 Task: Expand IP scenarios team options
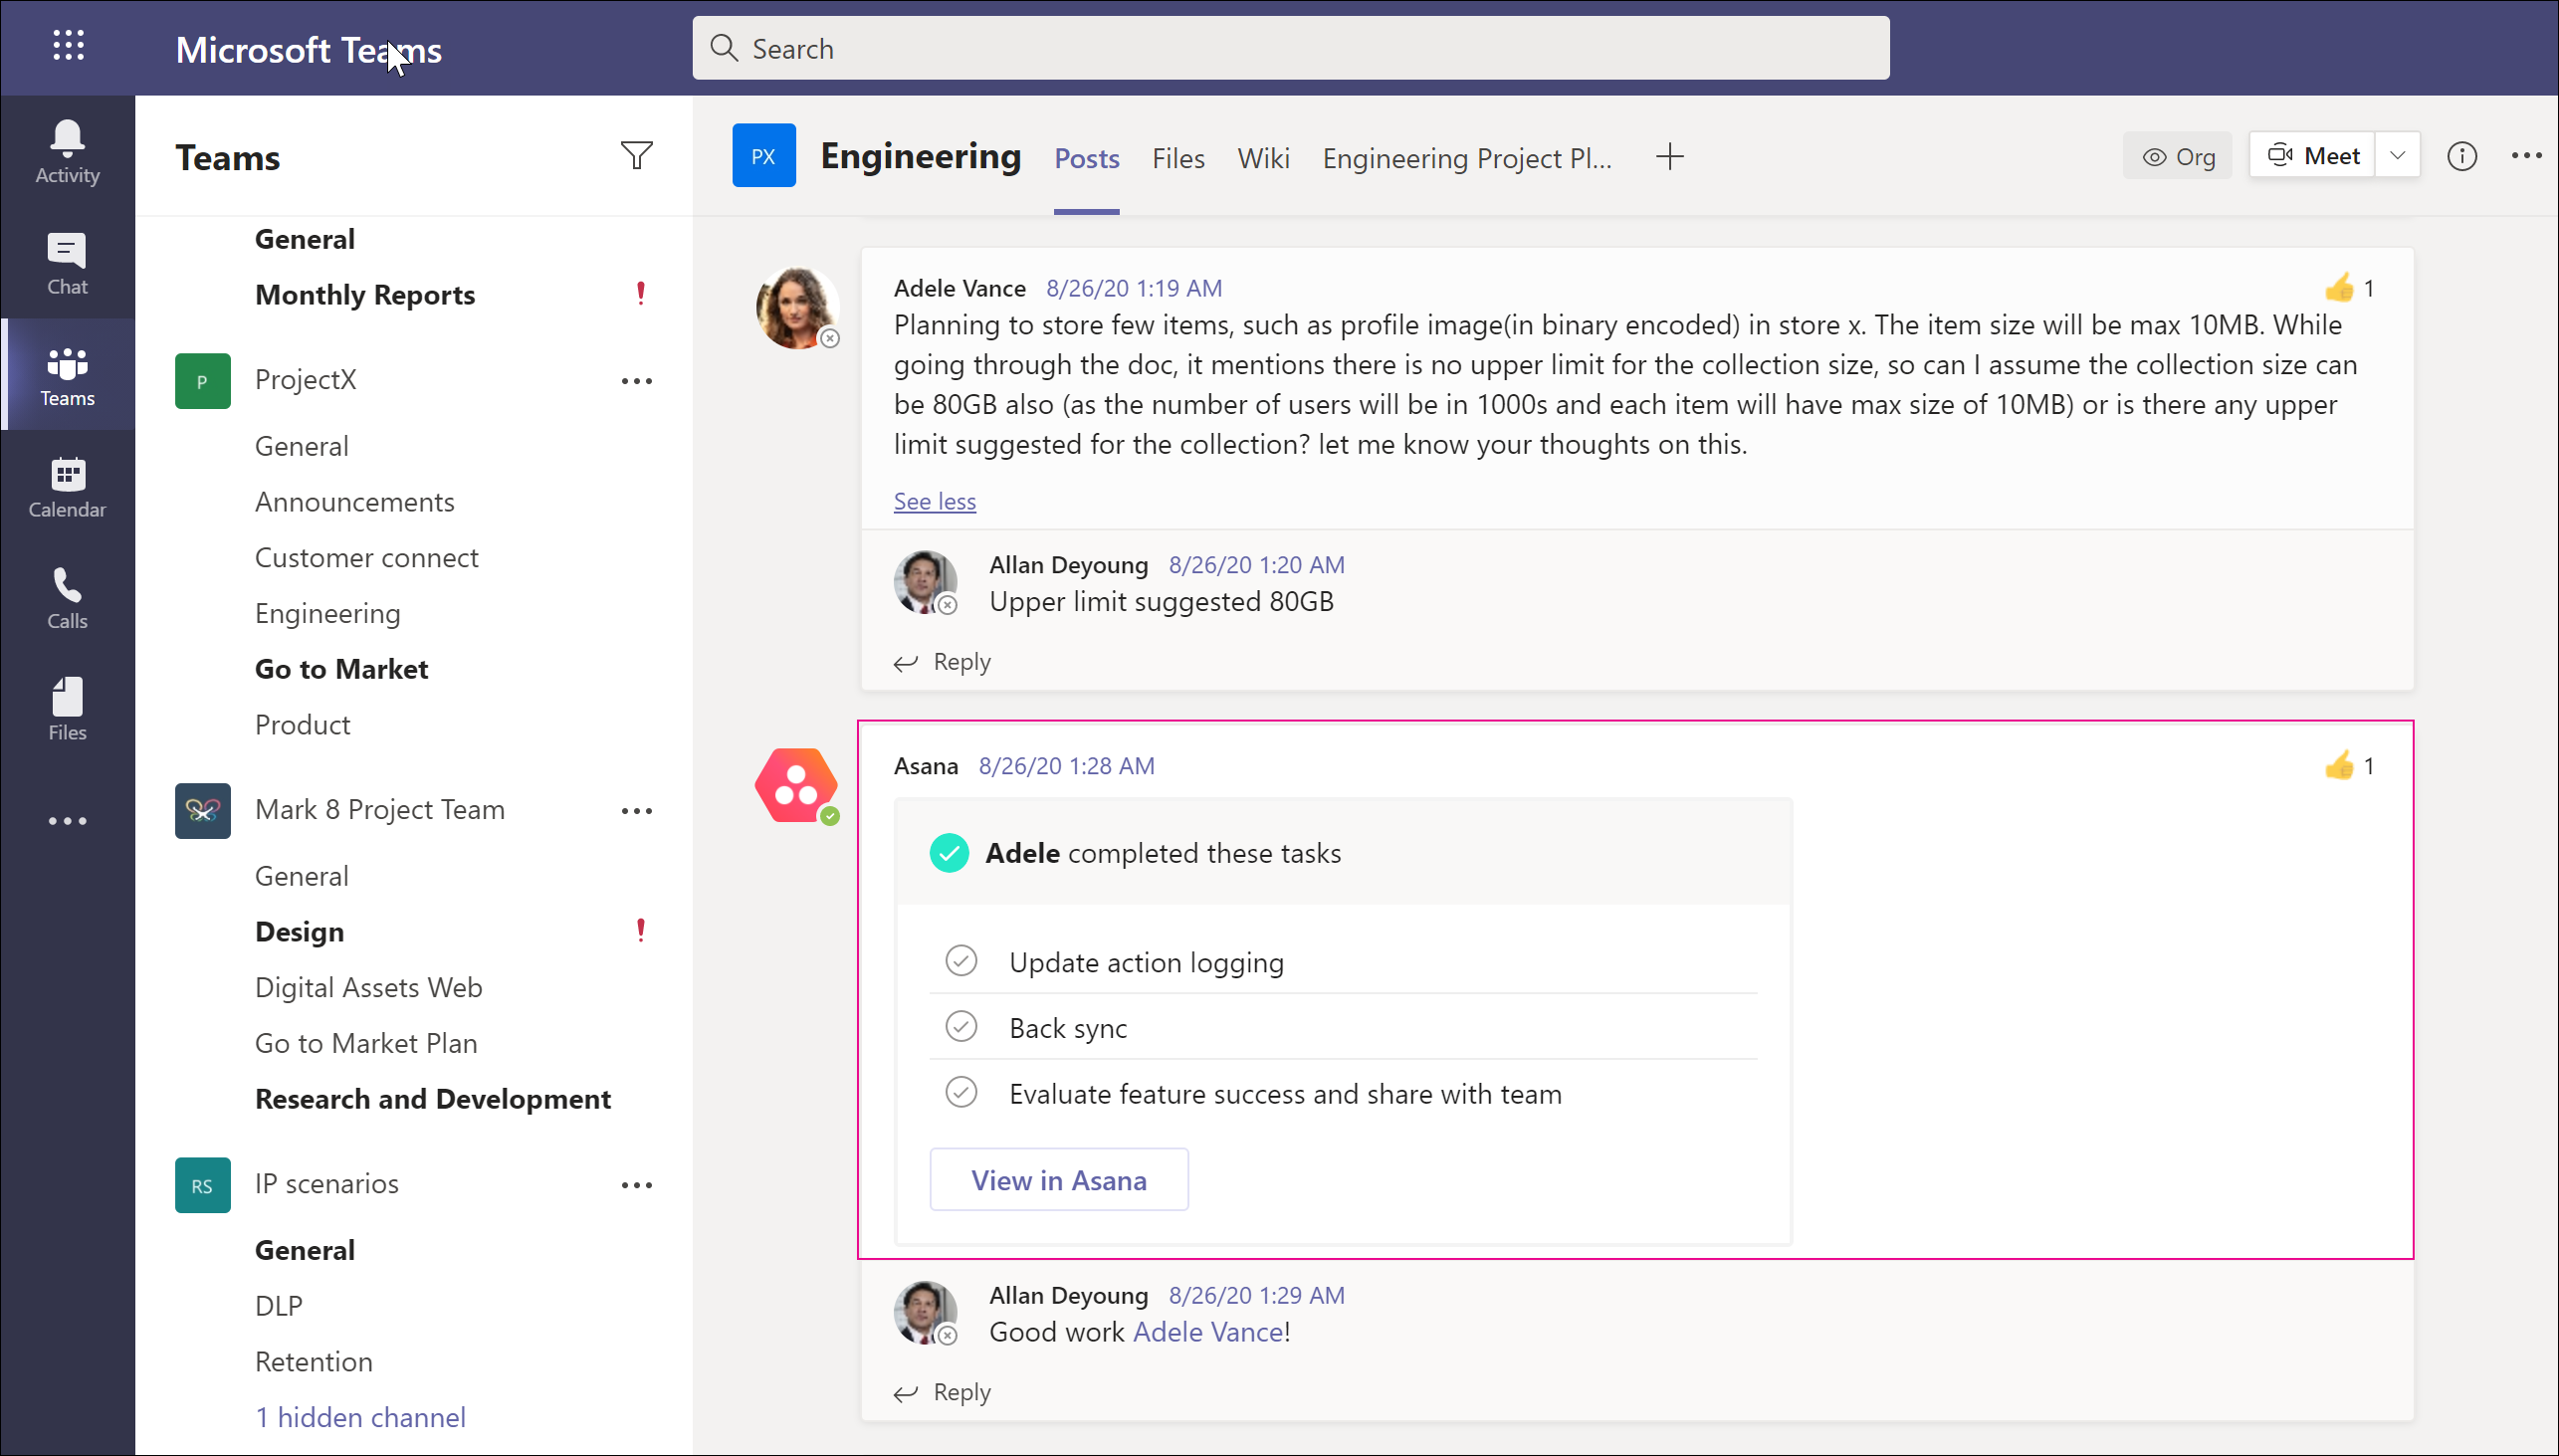(x=636, y=1183)
